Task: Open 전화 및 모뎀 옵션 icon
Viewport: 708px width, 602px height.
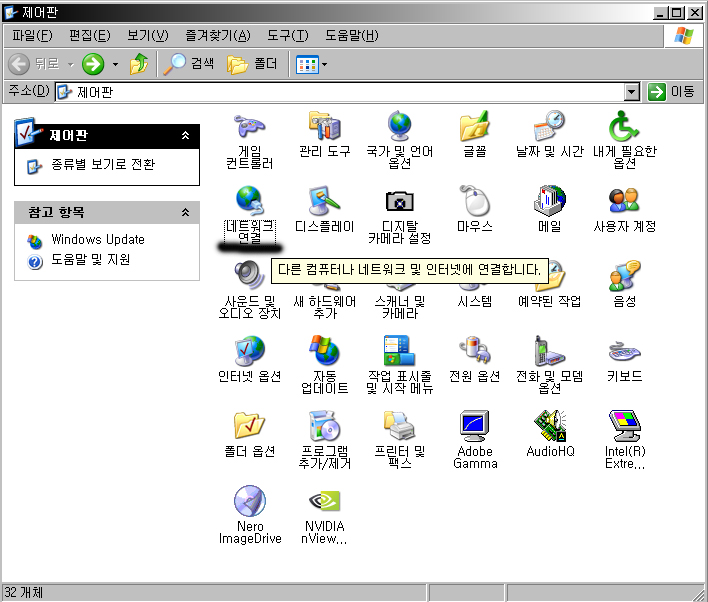Action: tap(550, 350)
